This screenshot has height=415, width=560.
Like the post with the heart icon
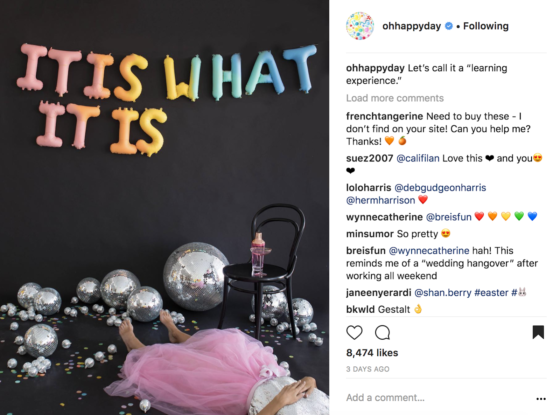click(354, 332)
